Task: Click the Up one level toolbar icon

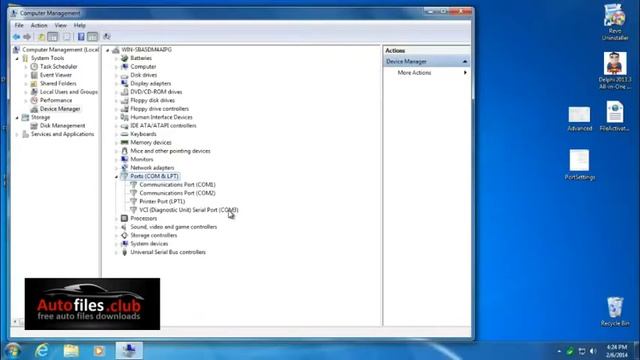Action: 41,37
